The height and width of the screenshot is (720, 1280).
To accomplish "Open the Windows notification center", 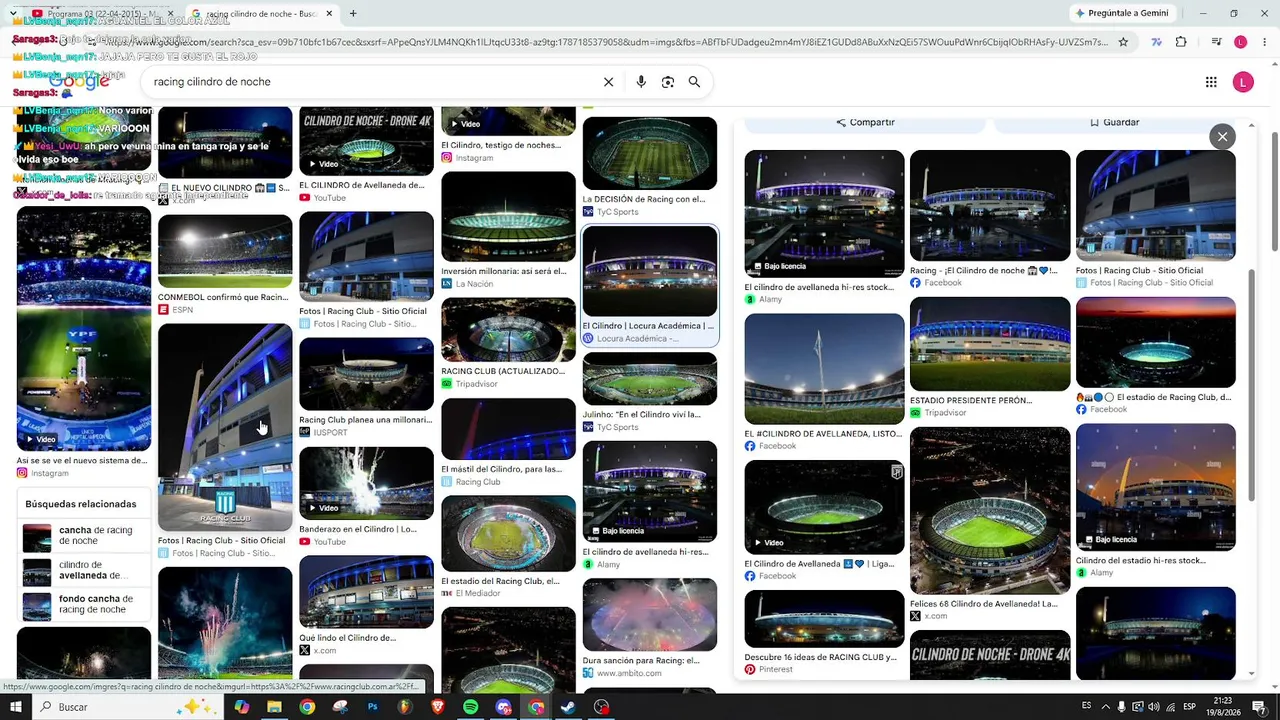I will (x=1259, y=707).
